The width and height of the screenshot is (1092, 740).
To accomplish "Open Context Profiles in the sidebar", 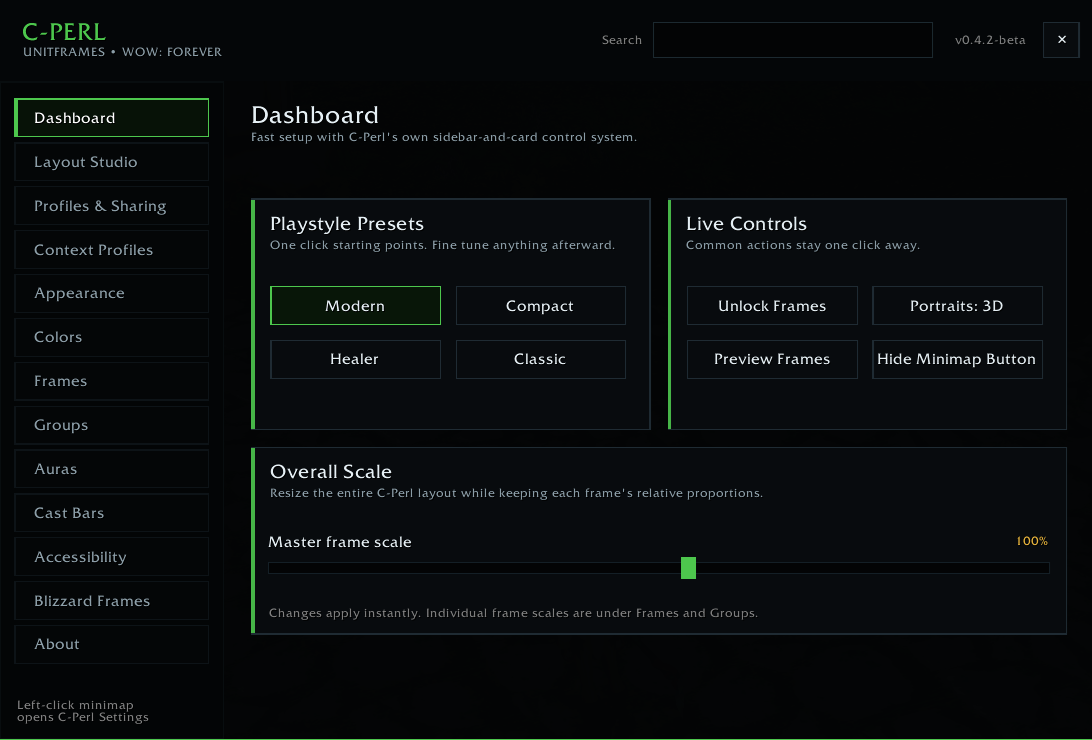I will 111,249.
